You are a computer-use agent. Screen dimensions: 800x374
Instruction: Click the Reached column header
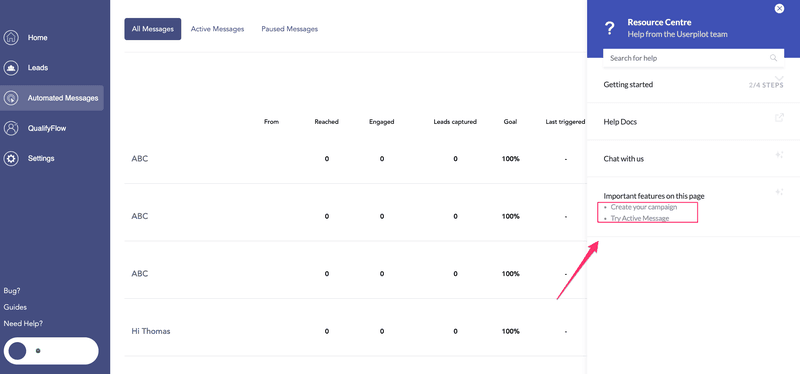327,122
